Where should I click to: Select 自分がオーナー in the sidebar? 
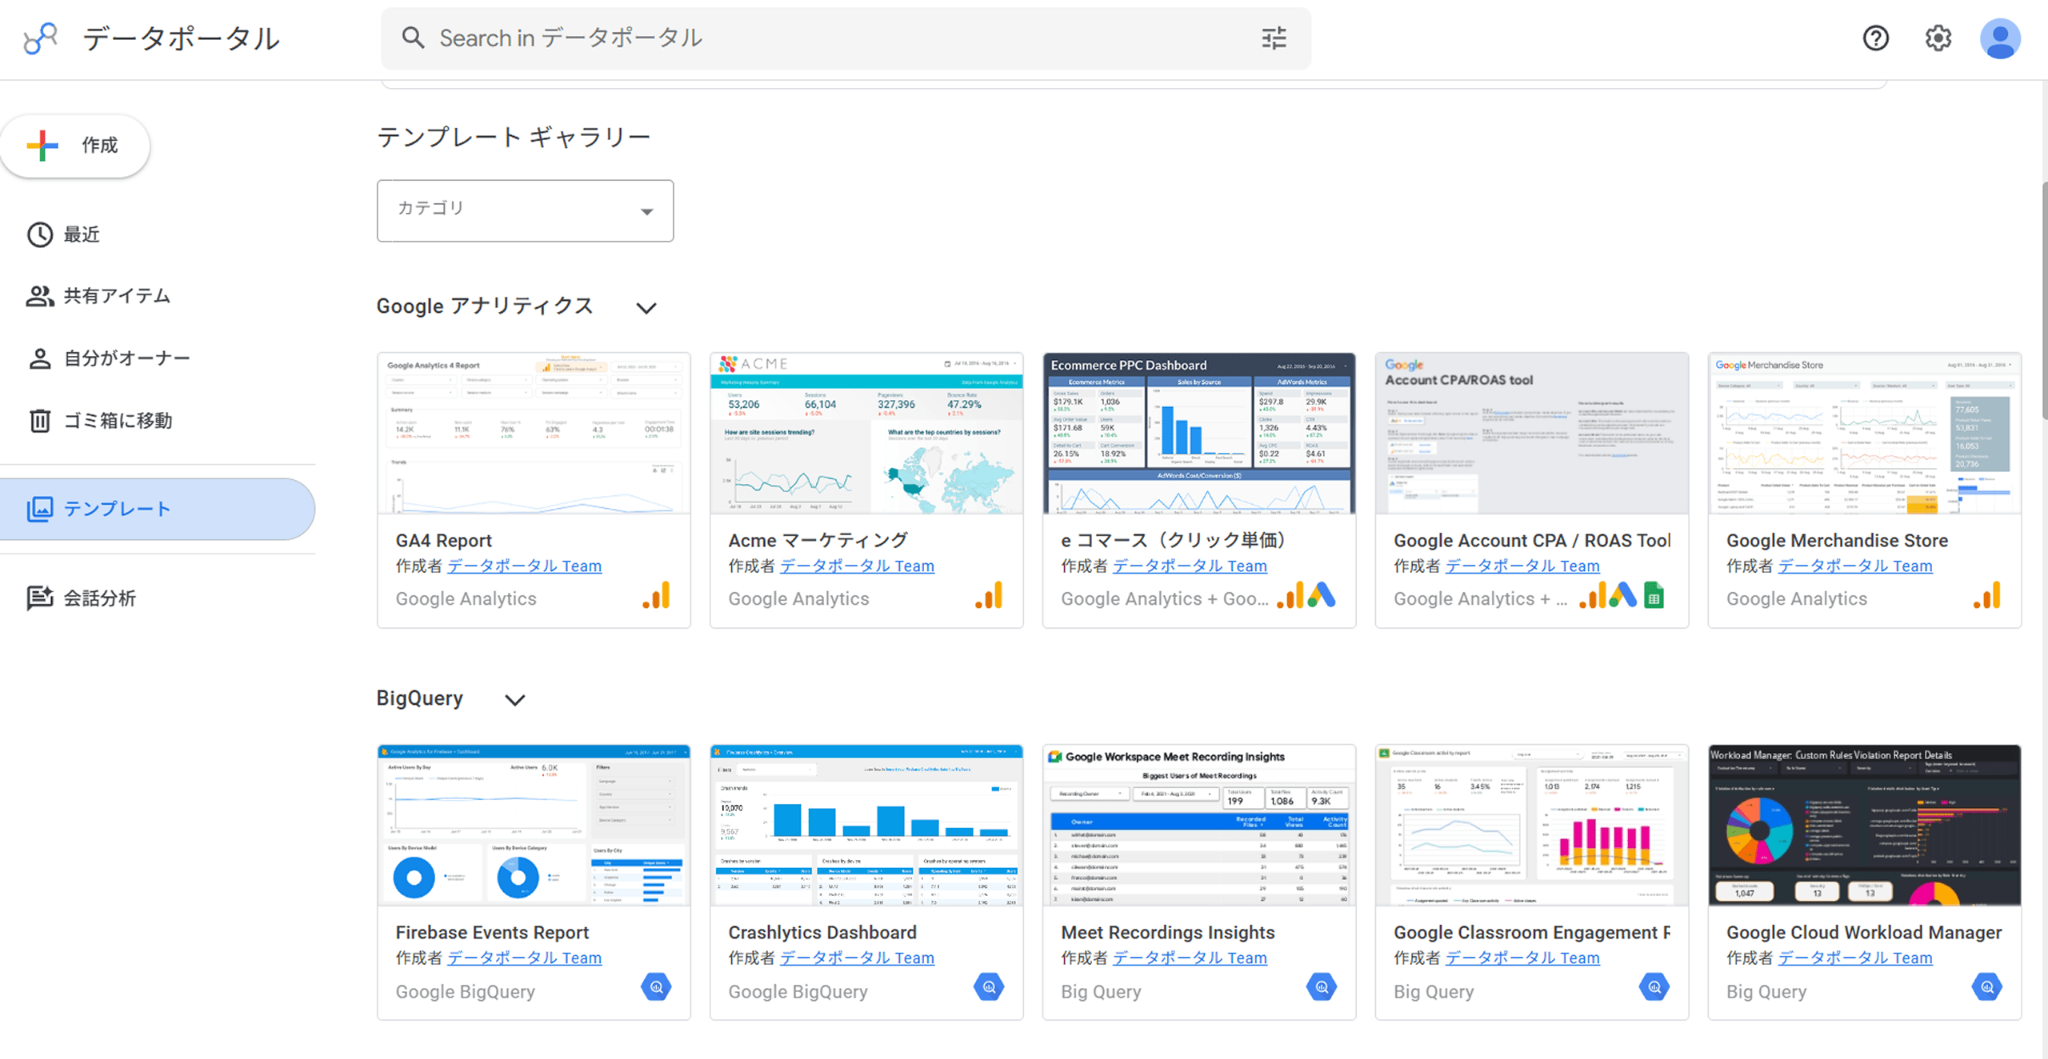(x=158, y=358)
